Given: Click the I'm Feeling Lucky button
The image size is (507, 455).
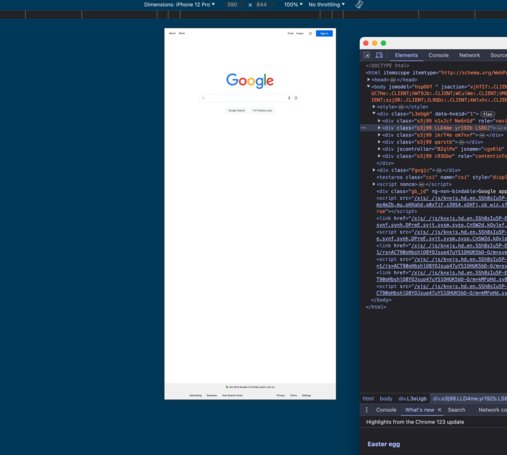Looking at the screenshot, I should point(262,110).
